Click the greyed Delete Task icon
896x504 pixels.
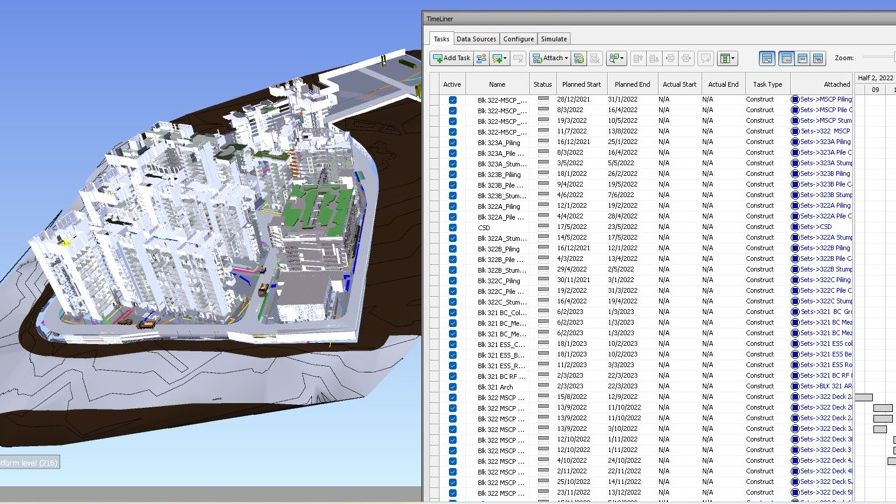pyautogui.click(x=518, y=58)
